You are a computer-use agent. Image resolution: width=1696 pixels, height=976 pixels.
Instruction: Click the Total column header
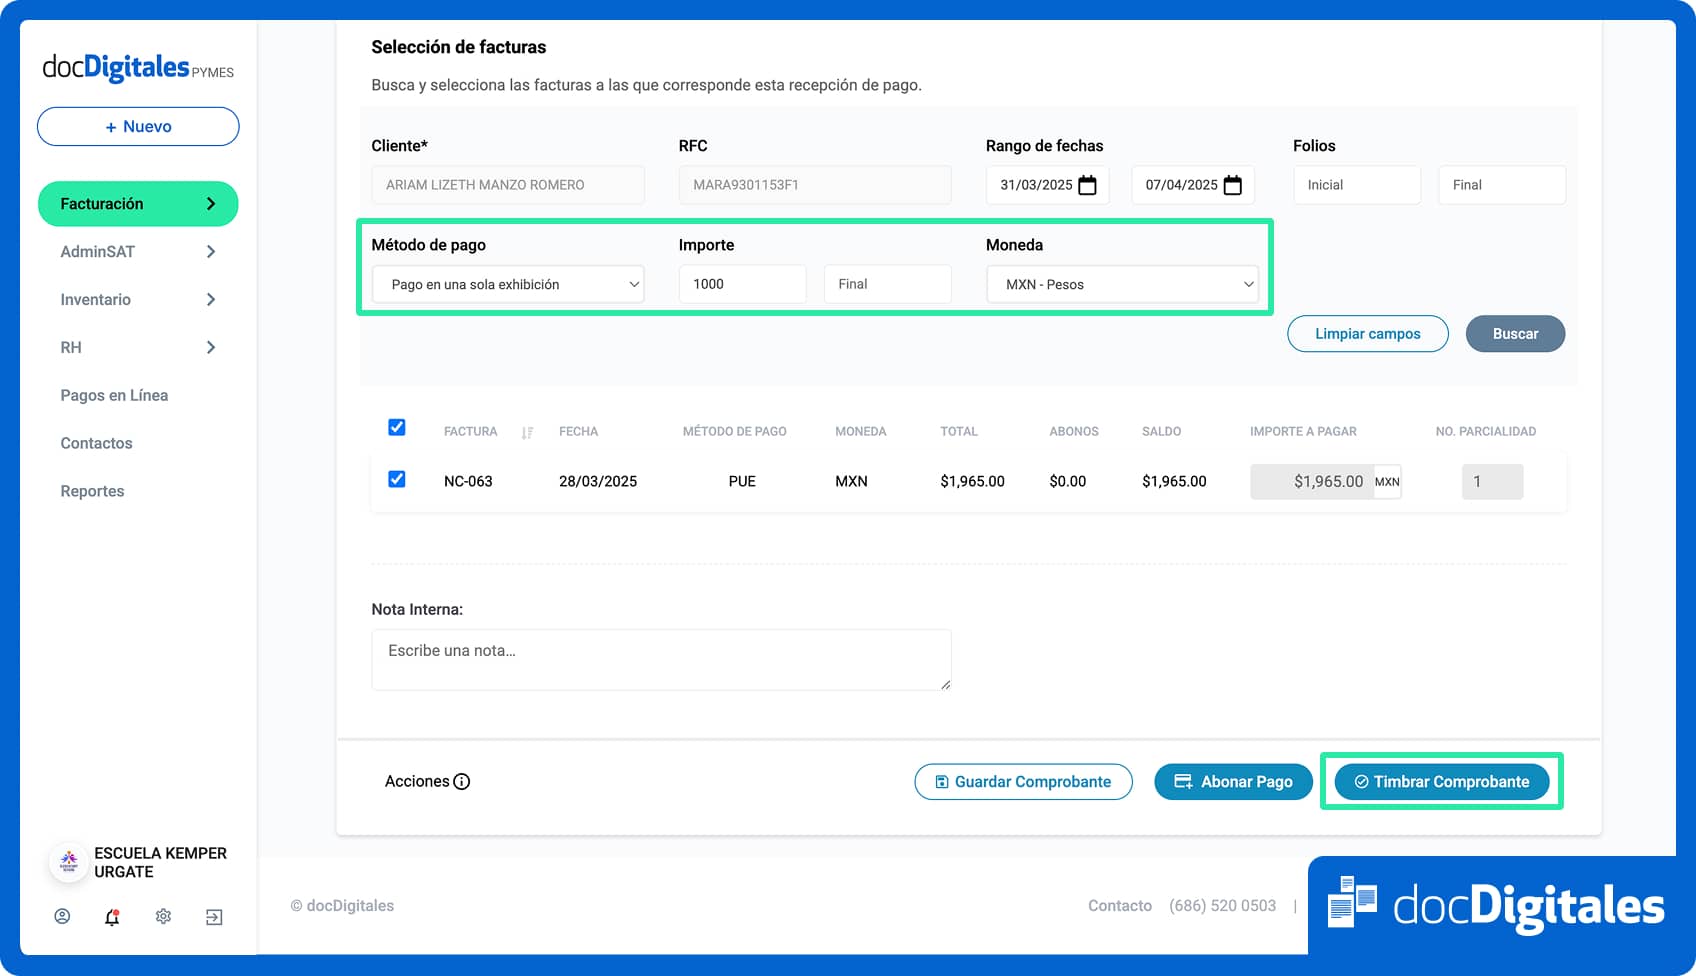click(959, 432)
